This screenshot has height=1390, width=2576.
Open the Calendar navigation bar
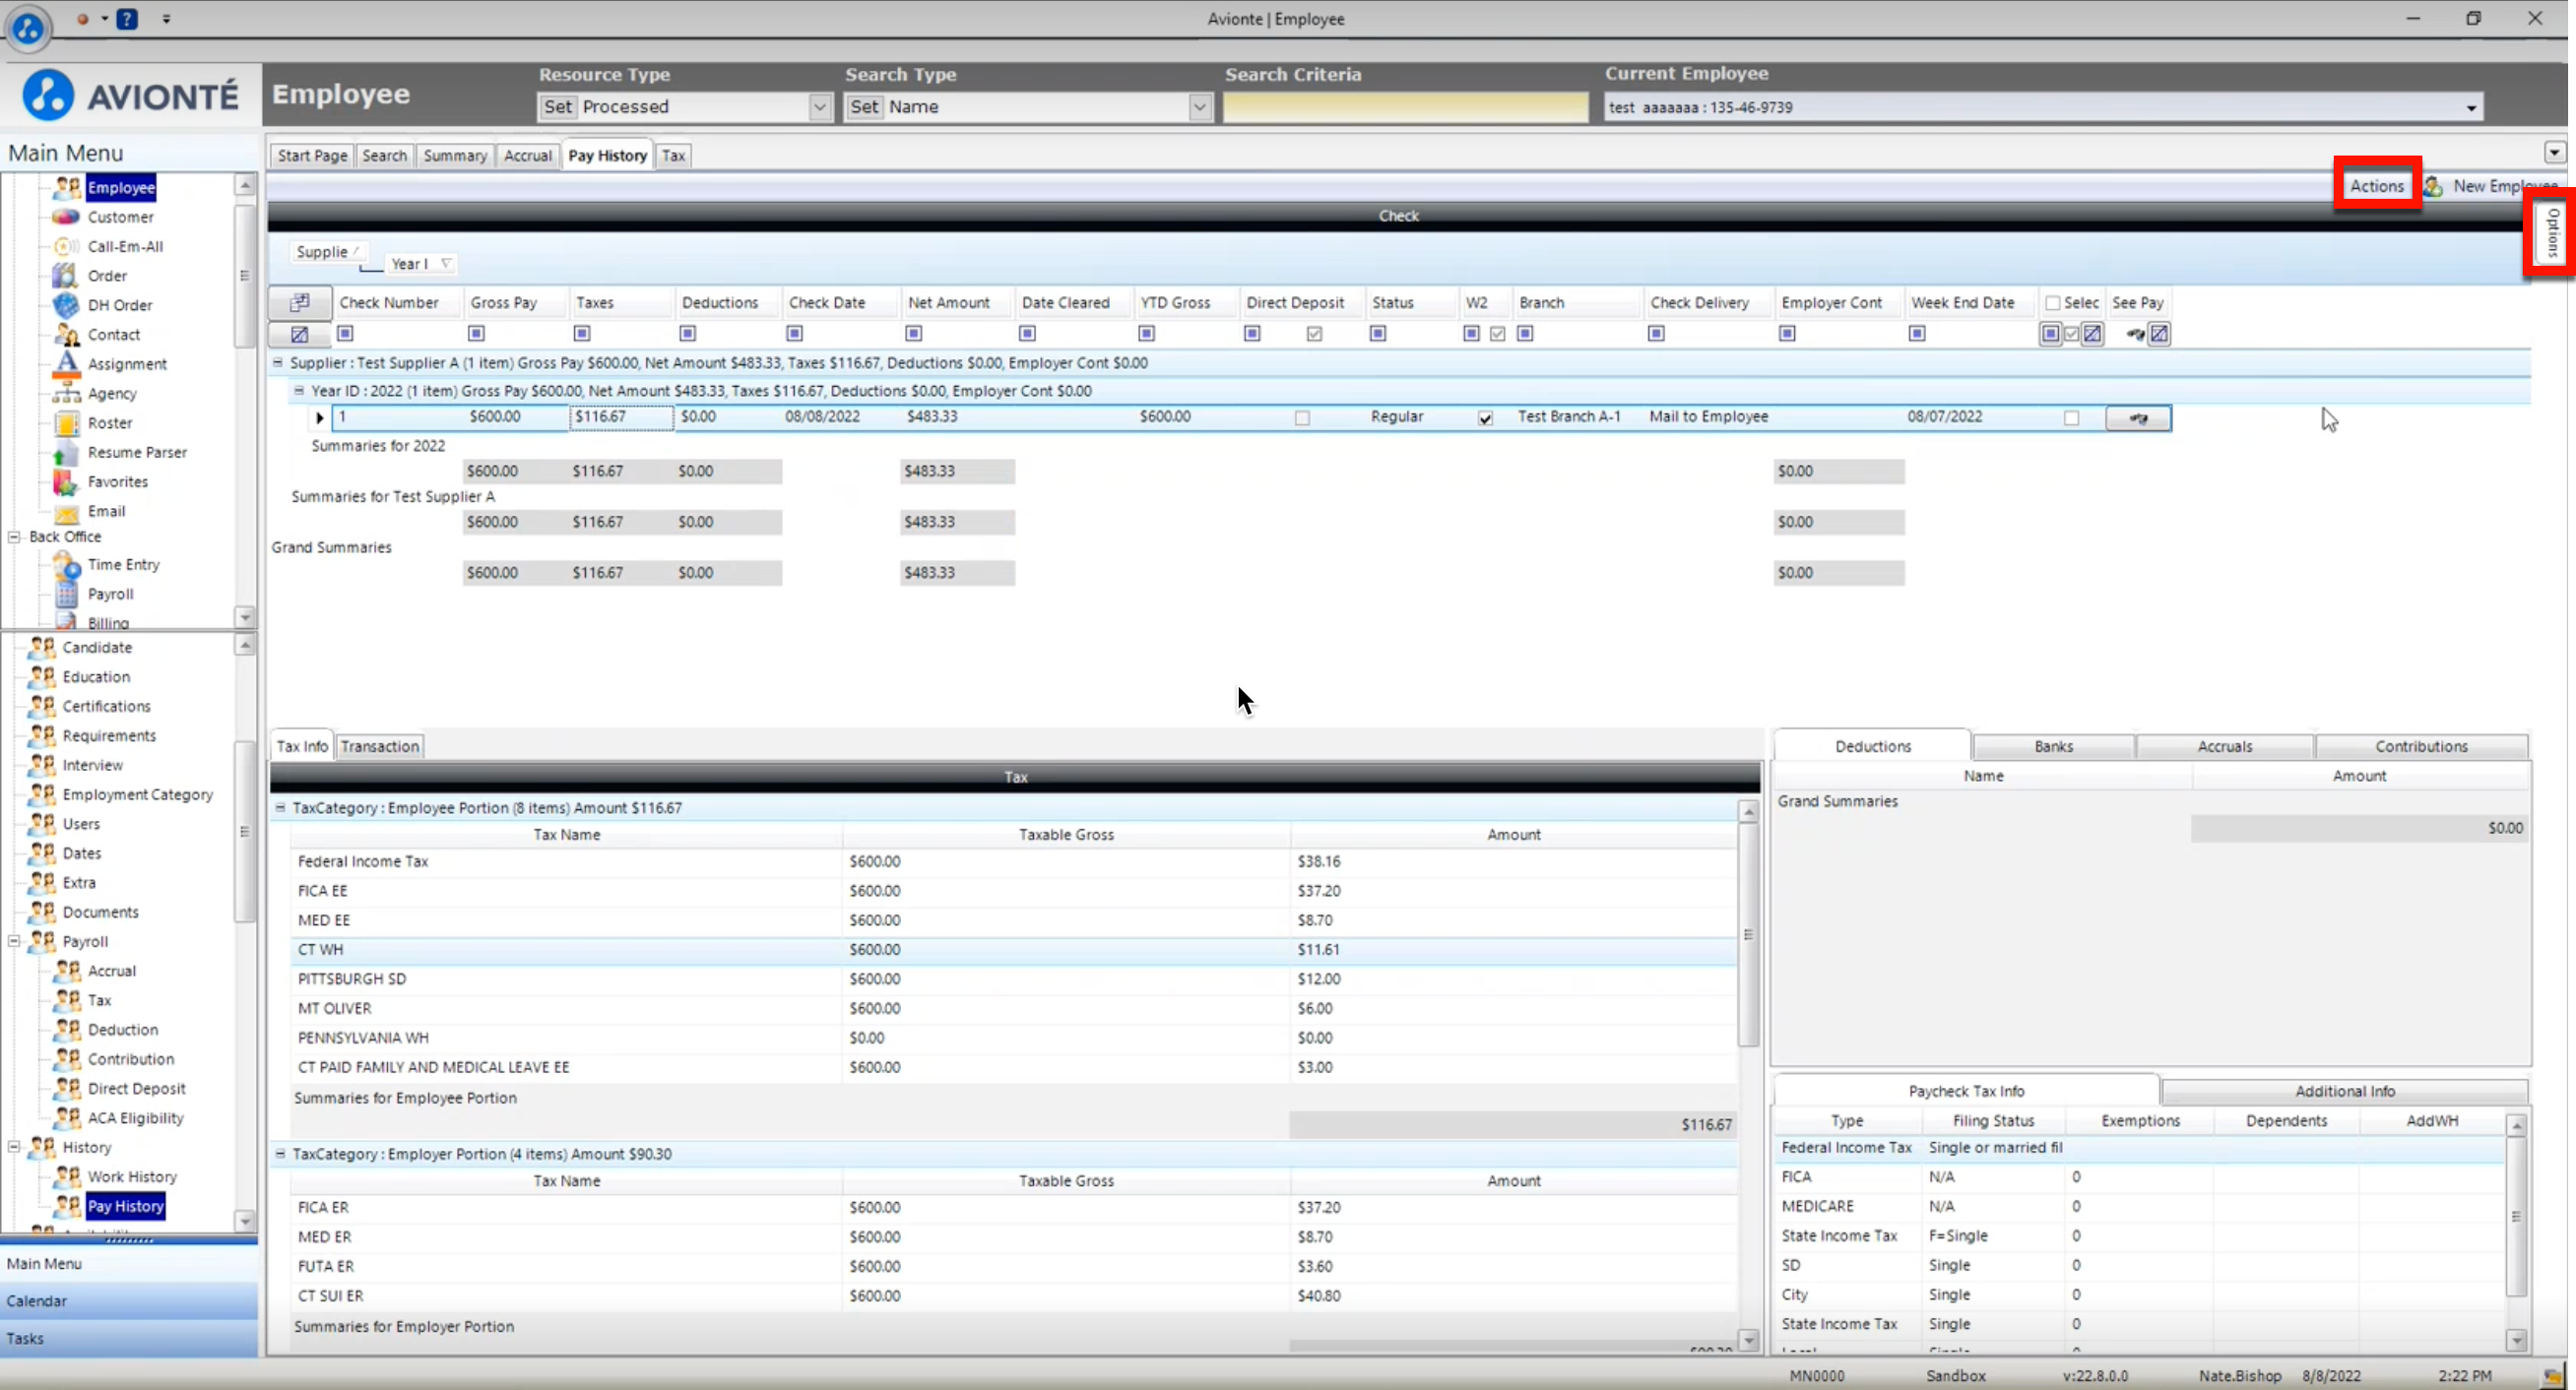tap(129, 1301)
